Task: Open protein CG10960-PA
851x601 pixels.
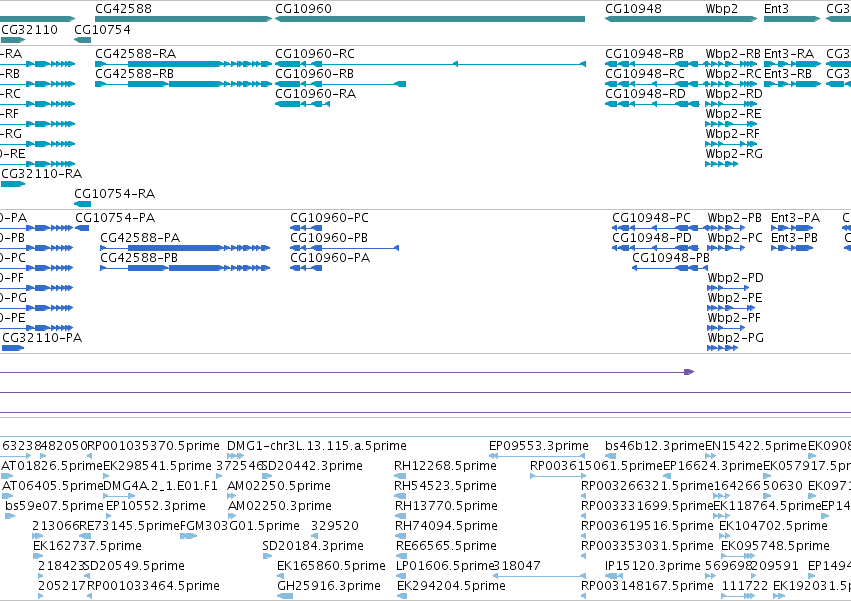Action: tap(330, 258)
